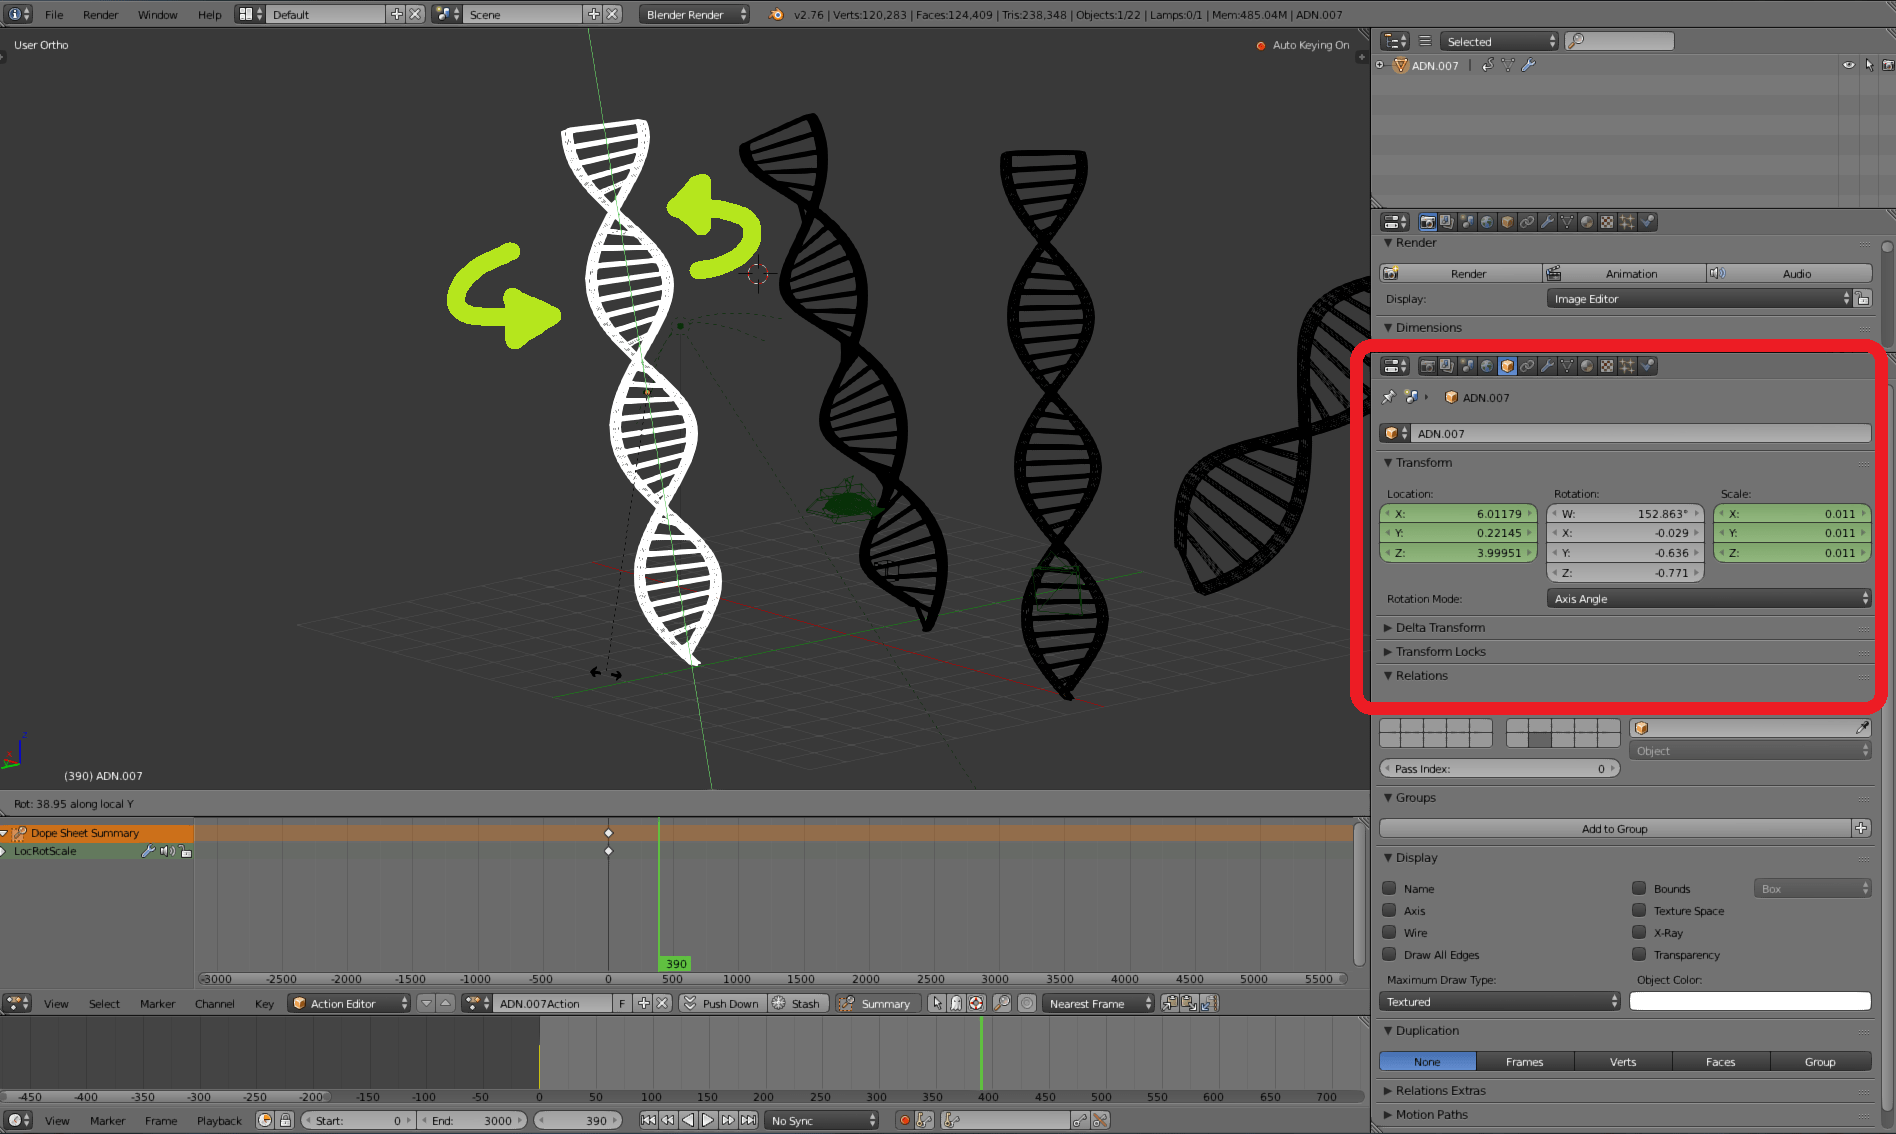The image size is (1896, 1134).
Task: Click the End frame field showing 3000
Action: [x=472, y=1120]
